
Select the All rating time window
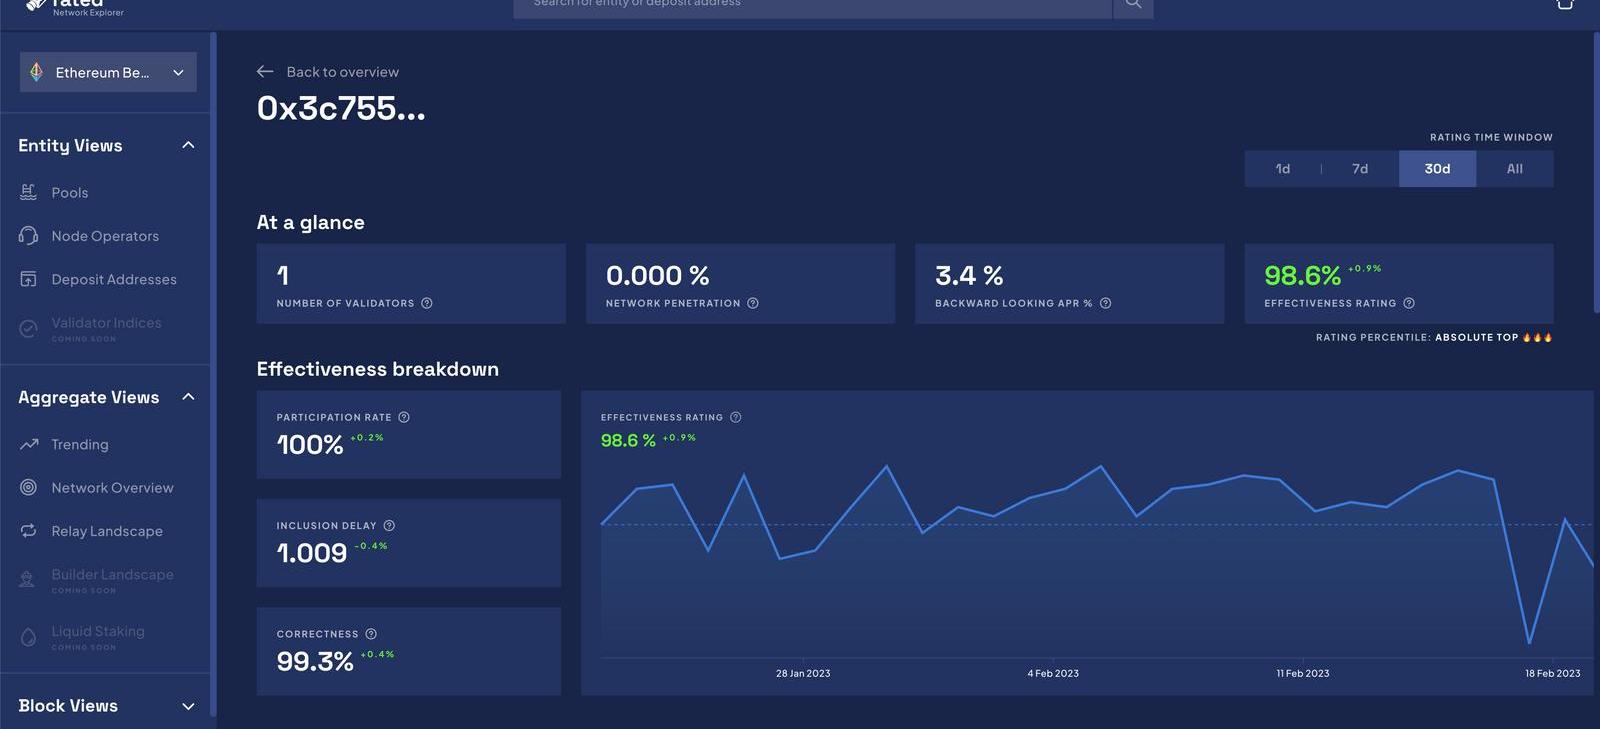click(1514, 169)
